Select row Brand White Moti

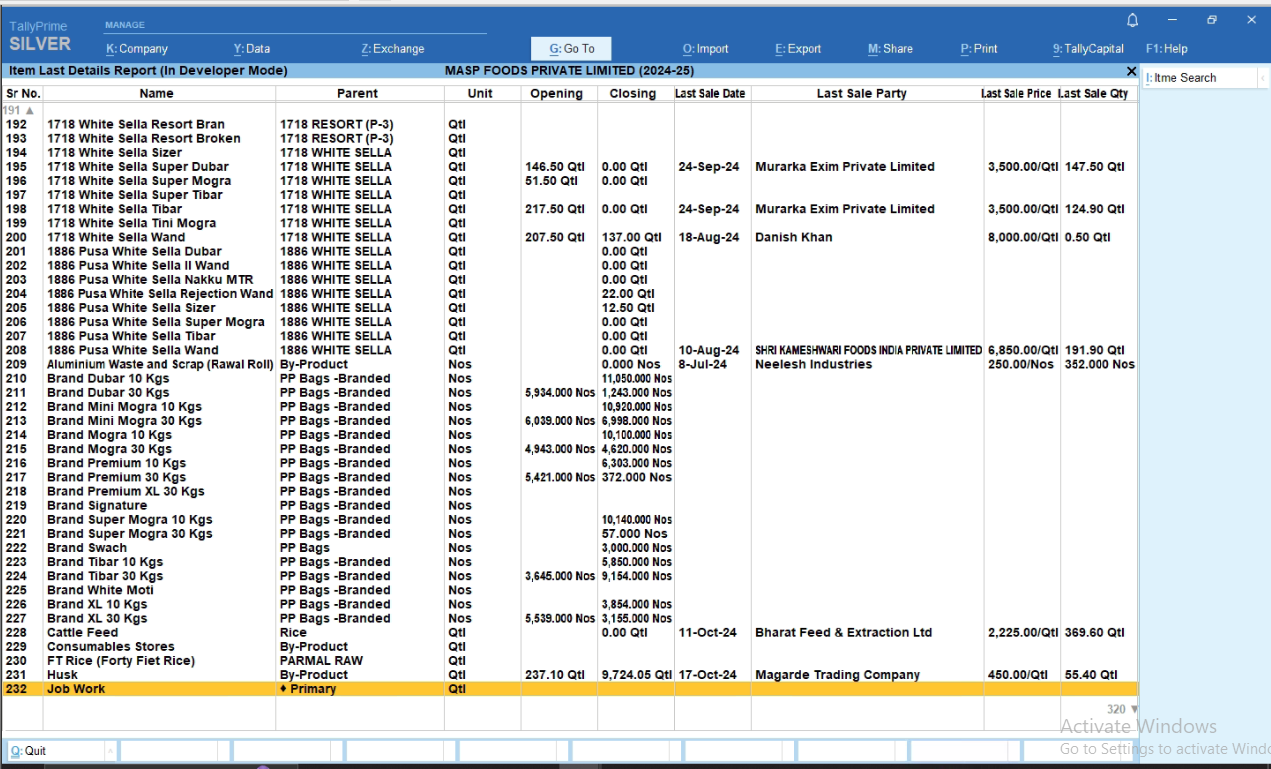click(570, 590)
